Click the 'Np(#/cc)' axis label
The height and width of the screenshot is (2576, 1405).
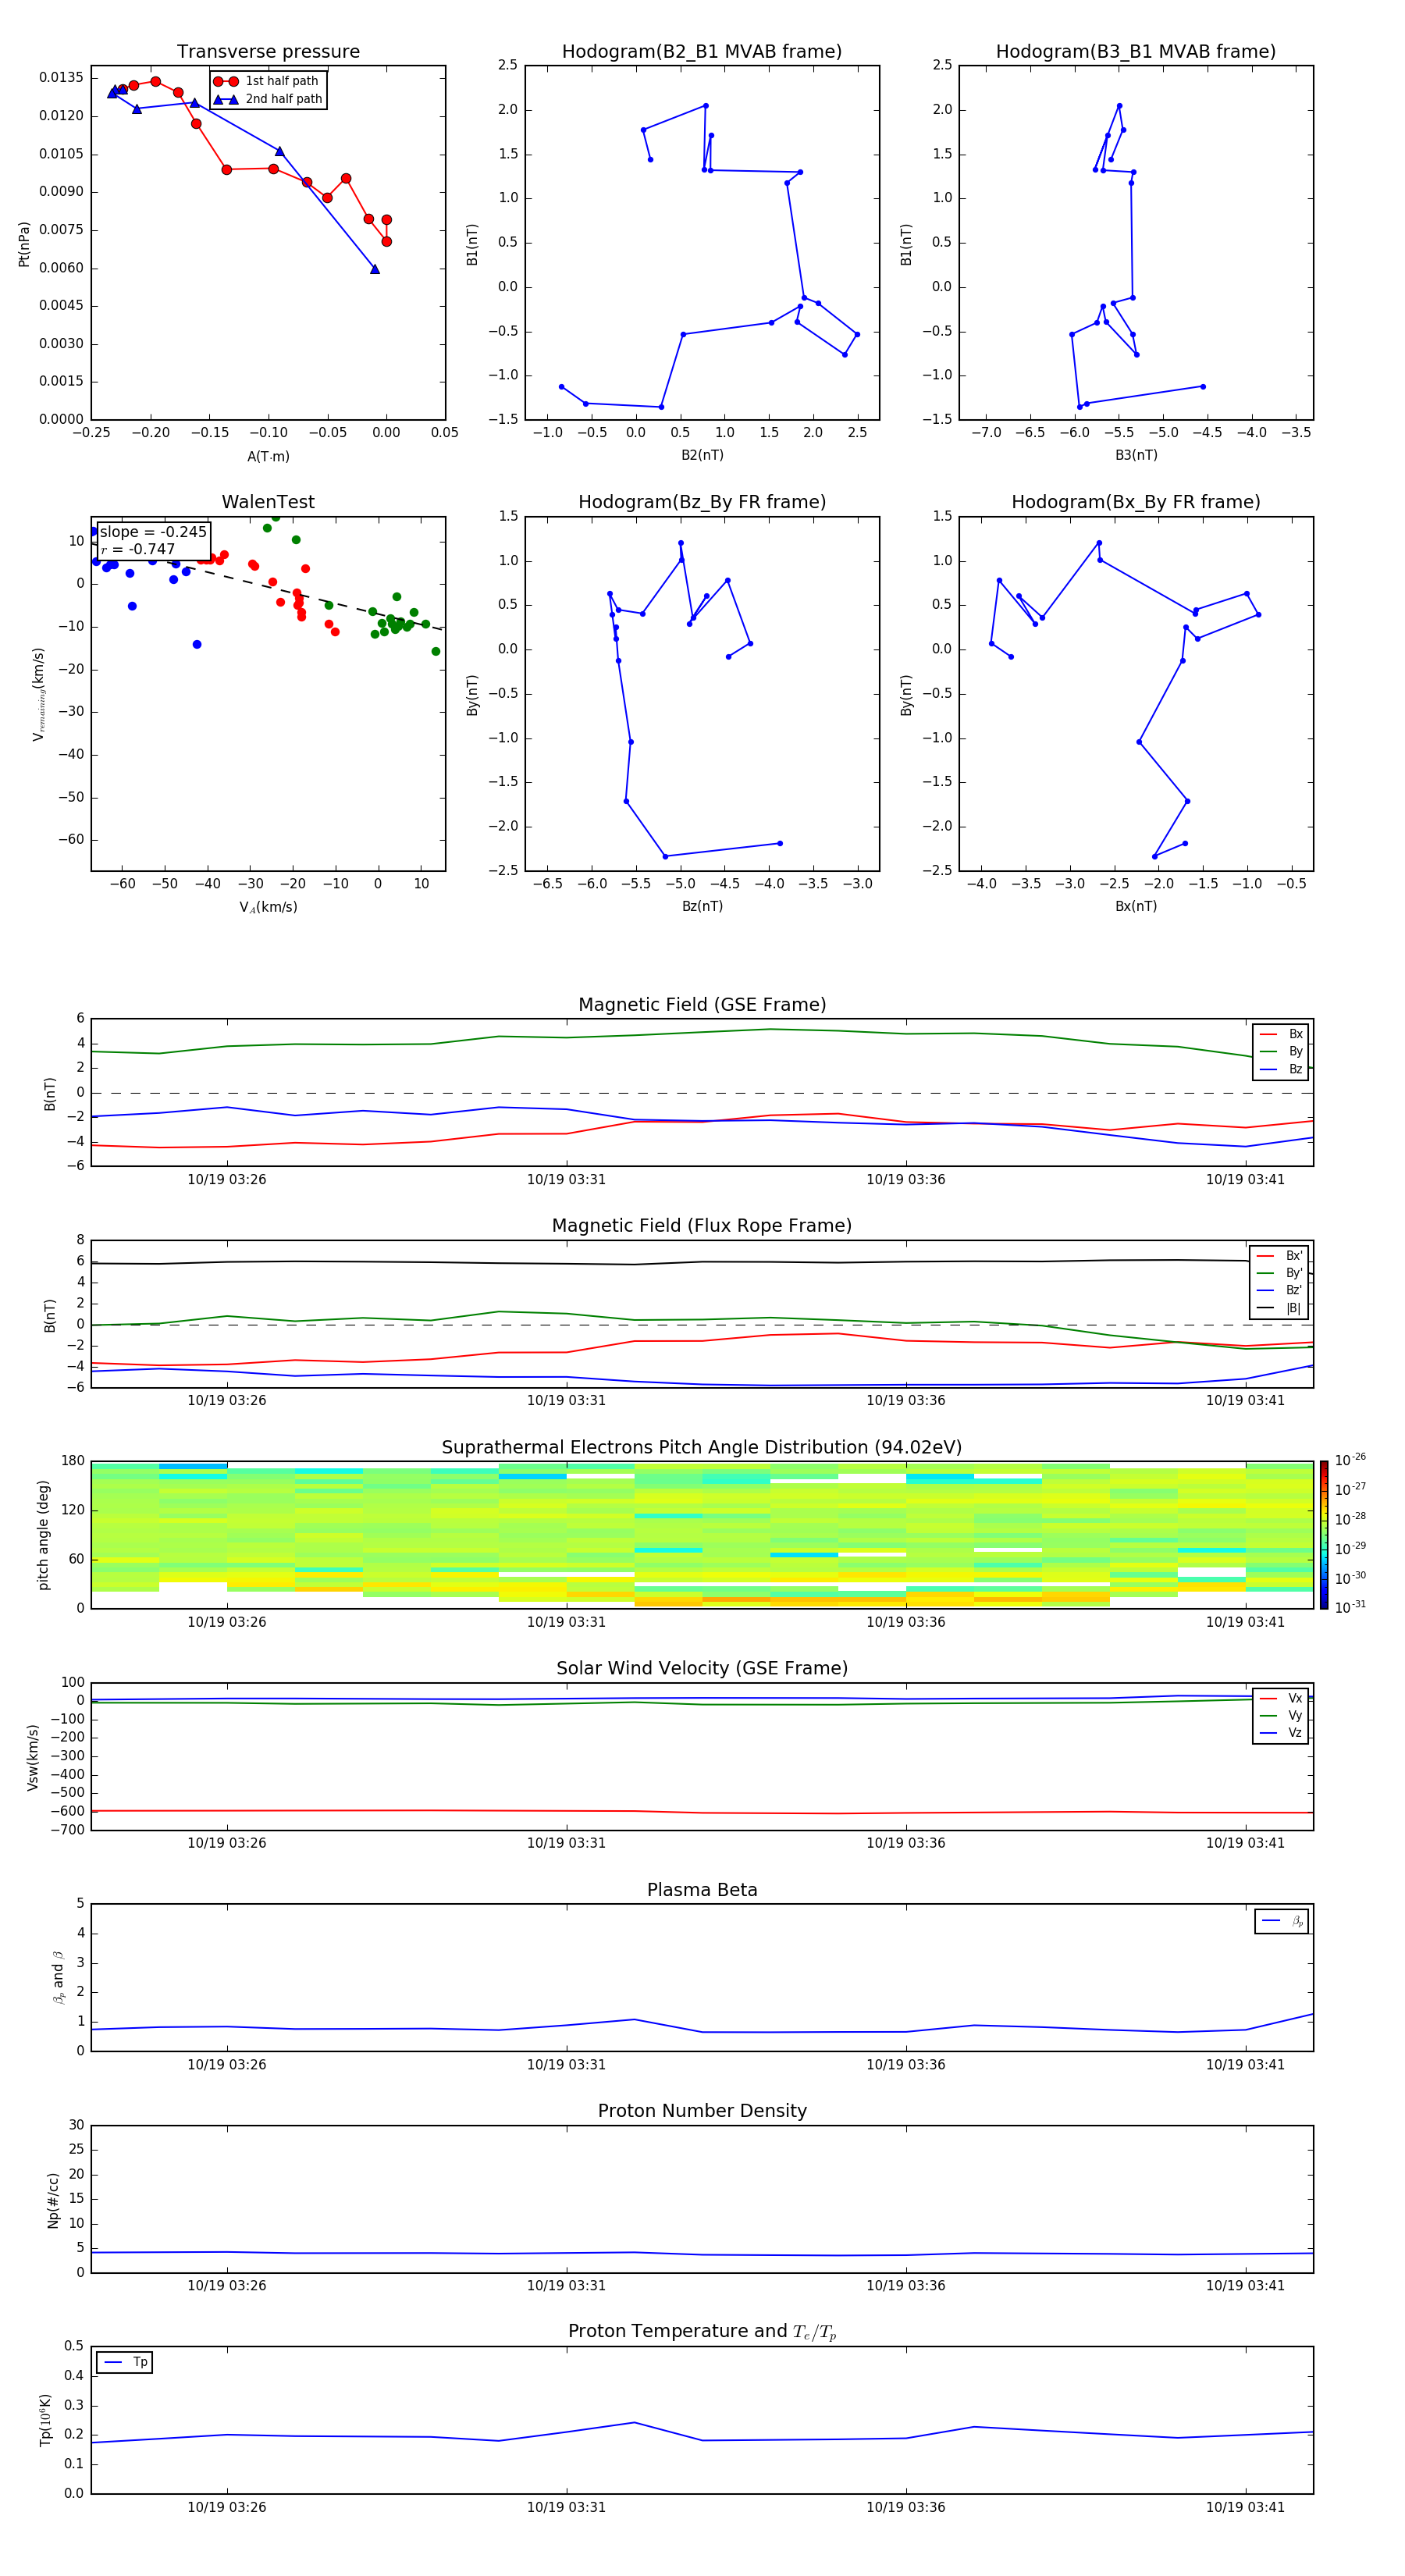pyautogui.click(x=53, y=2200)
